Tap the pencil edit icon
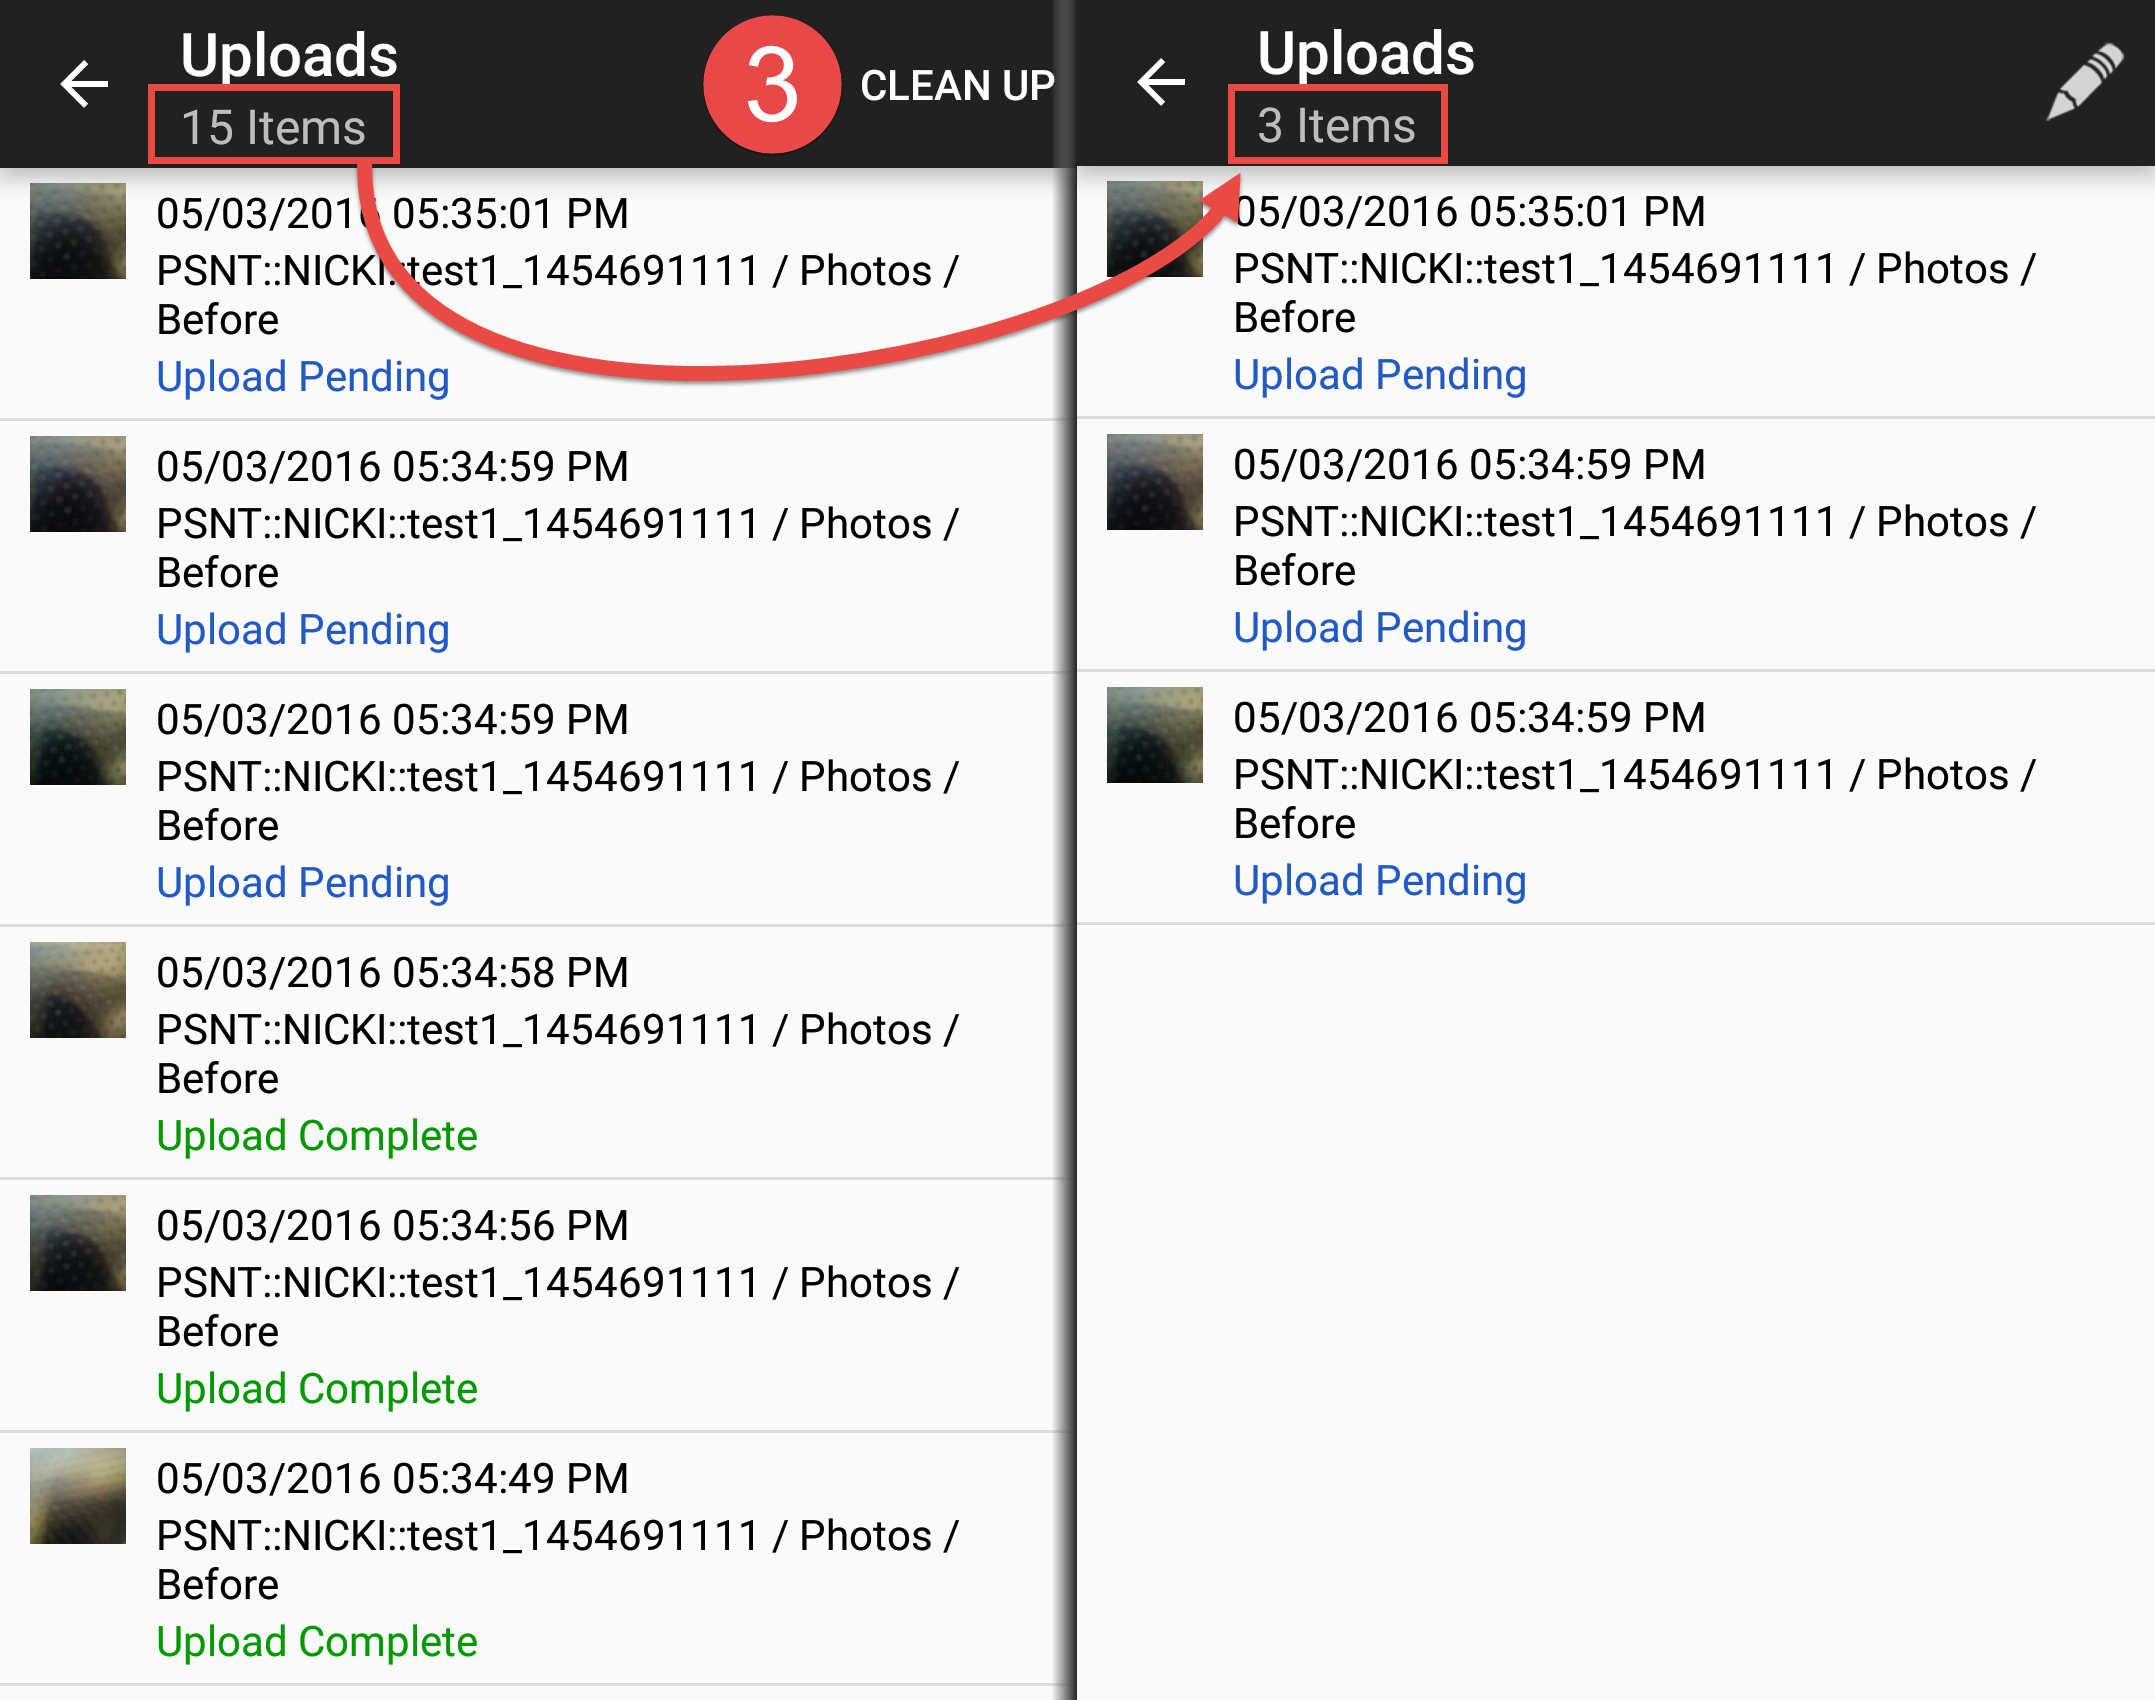 pyautogui.click(x=2084, y=82)
